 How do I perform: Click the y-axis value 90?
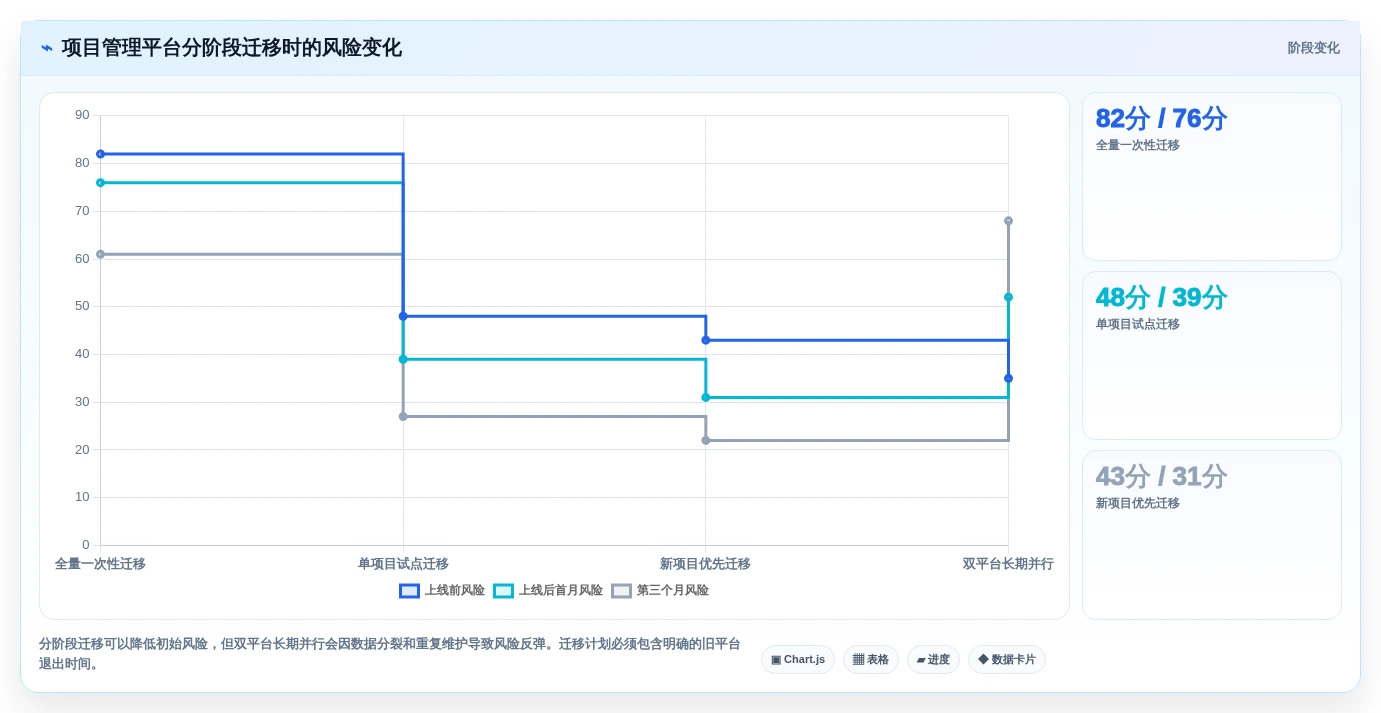pos(82,115)
